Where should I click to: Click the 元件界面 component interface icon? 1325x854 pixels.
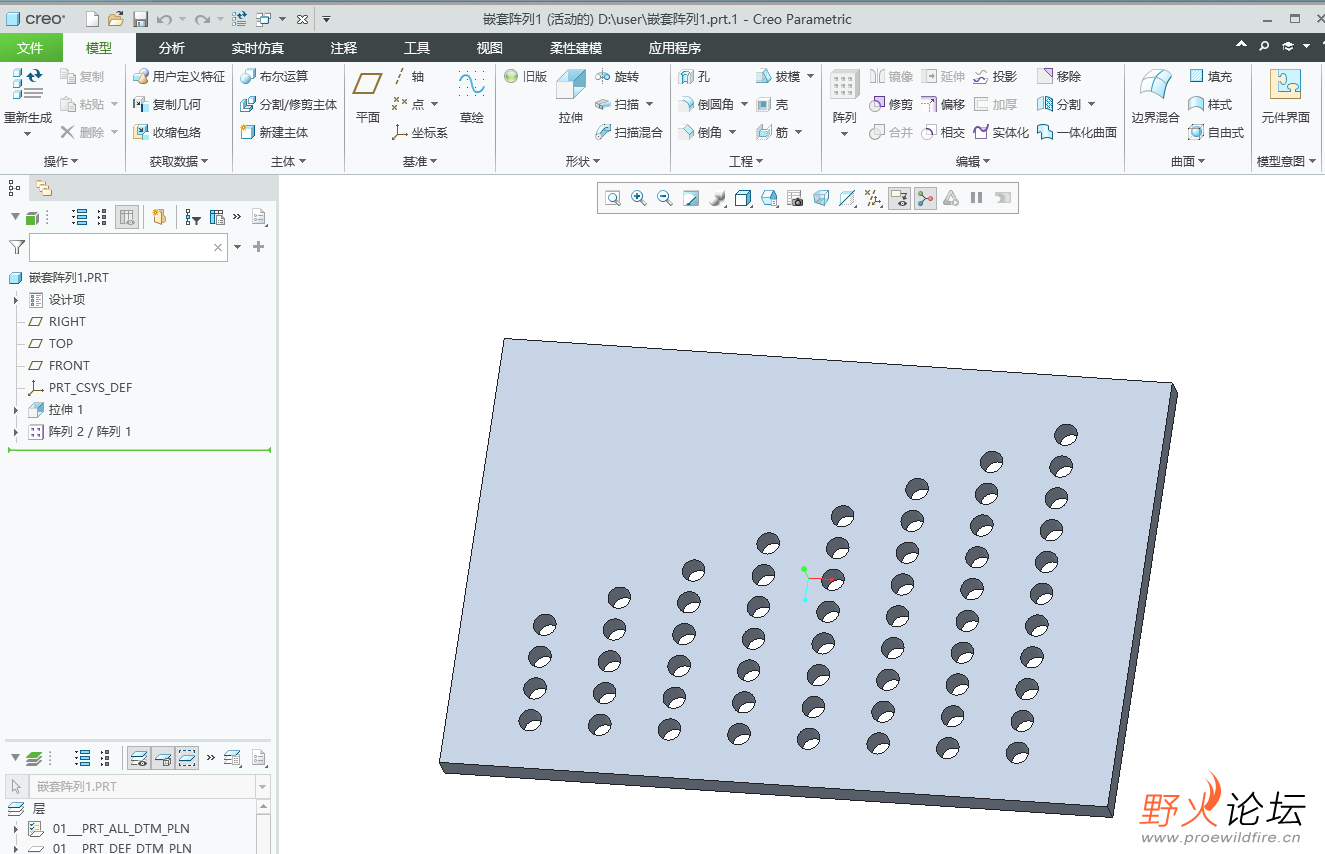1285,85
